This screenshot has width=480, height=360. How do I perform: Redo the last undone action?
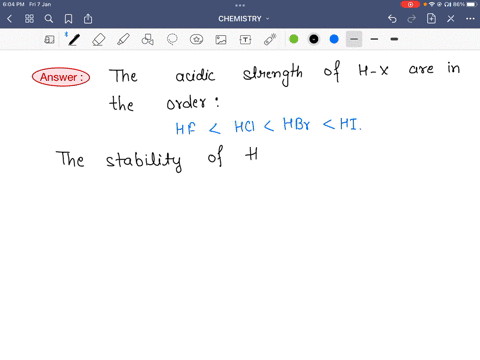tap(412, 19)
